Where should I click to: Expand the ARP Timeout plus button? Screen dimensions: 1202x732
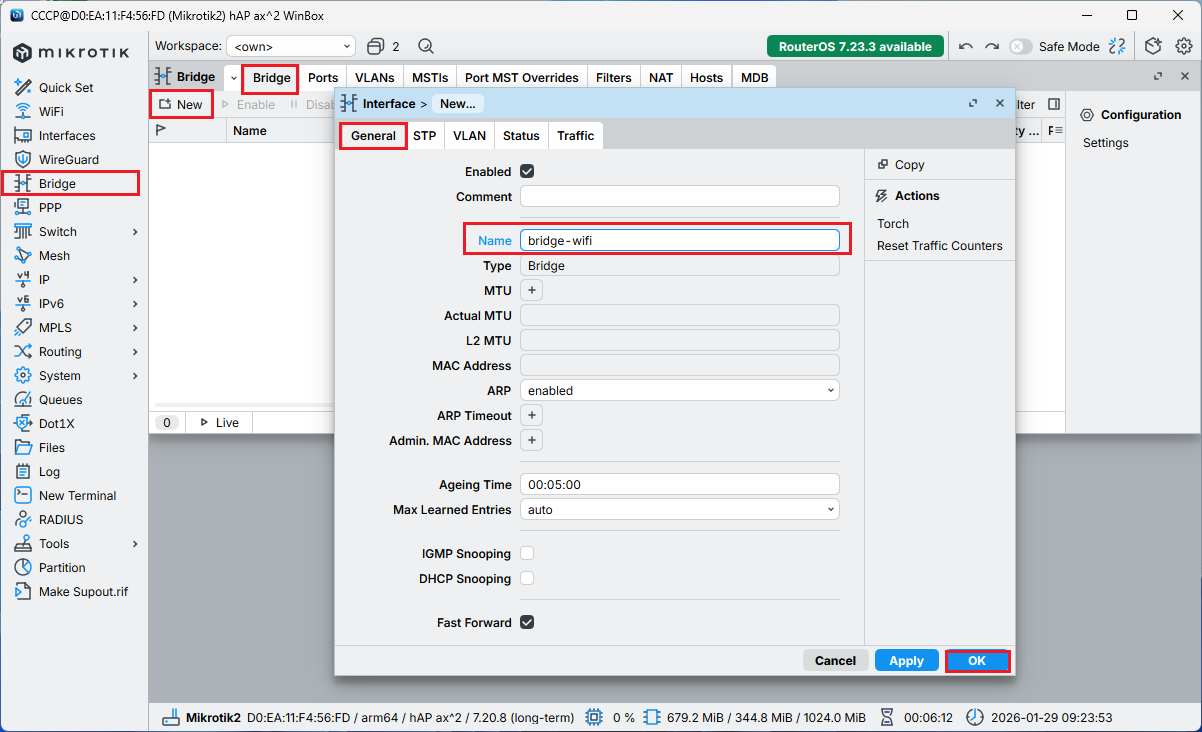pos(532,416)
